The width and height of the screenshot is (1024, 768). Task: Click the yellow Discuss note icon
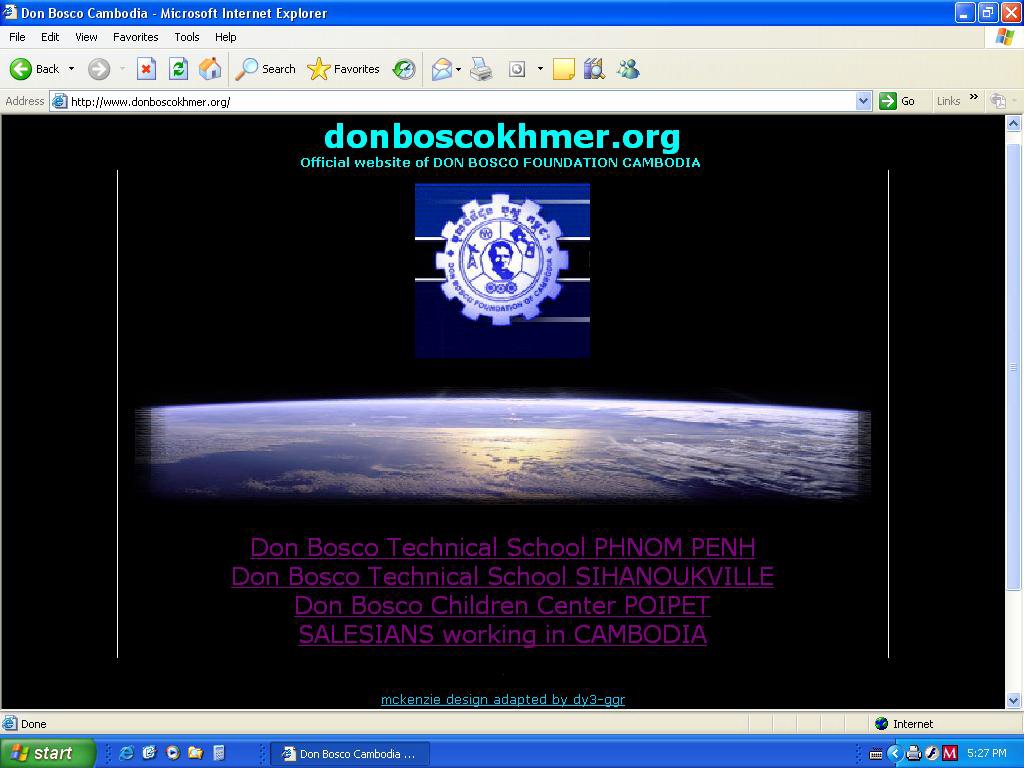[x=564, y=69]
